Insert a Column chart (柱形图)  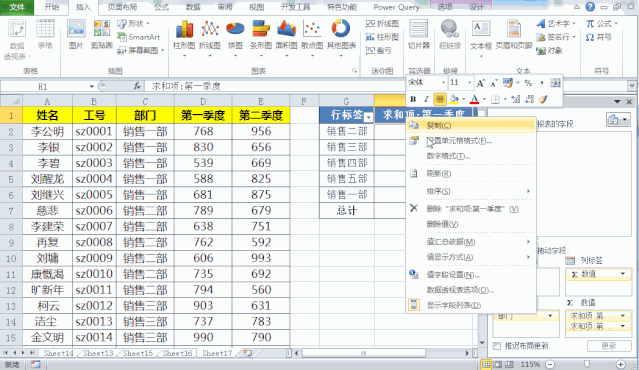click(x=184, y=37)
